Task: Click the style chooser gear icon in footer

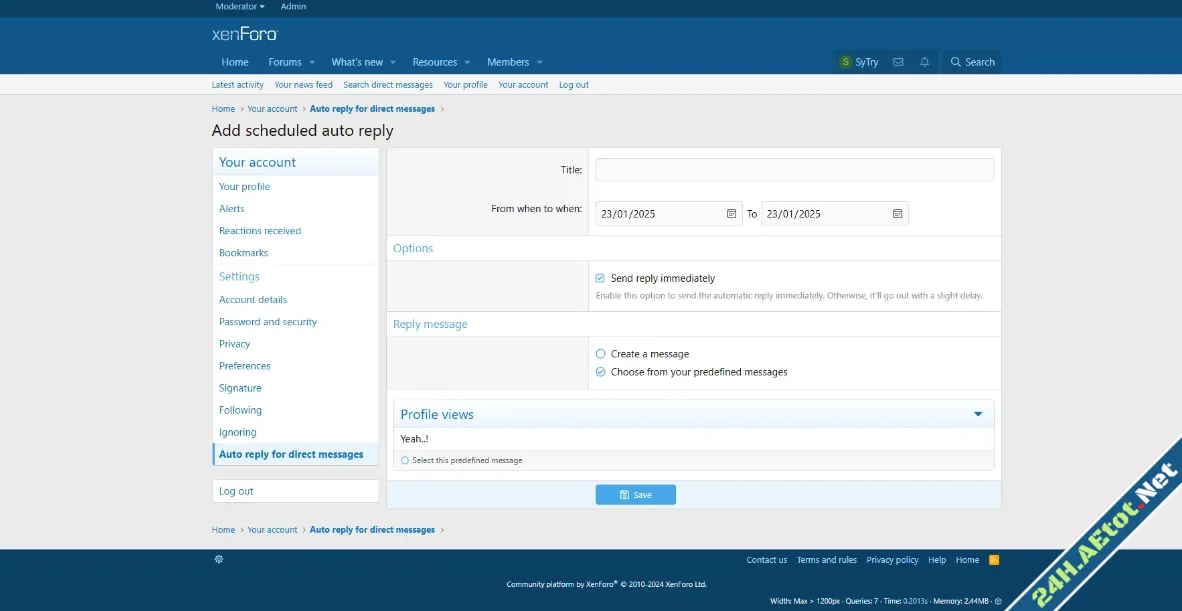Action: coord(219,560)
